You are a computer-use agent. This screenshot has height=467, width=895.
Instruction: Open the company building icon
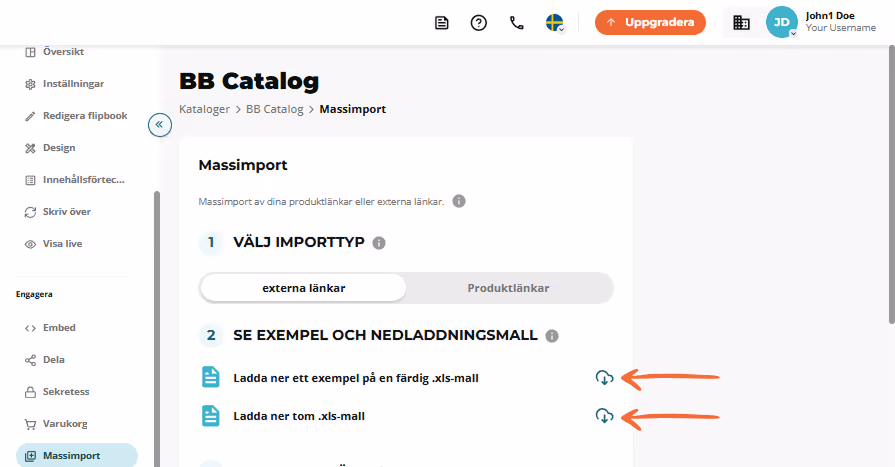tap(741, 23)
